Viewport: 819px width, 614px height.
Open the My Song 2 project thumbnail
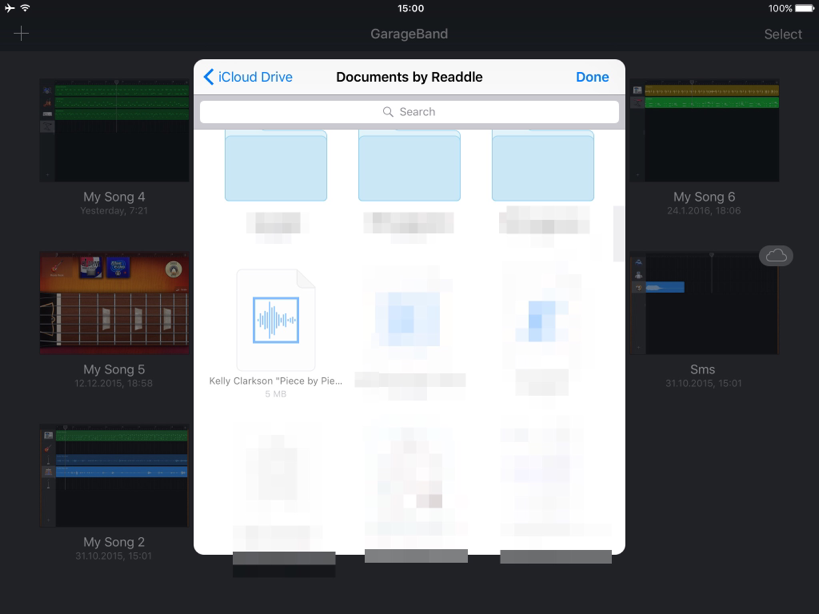(x=114, y=476)
